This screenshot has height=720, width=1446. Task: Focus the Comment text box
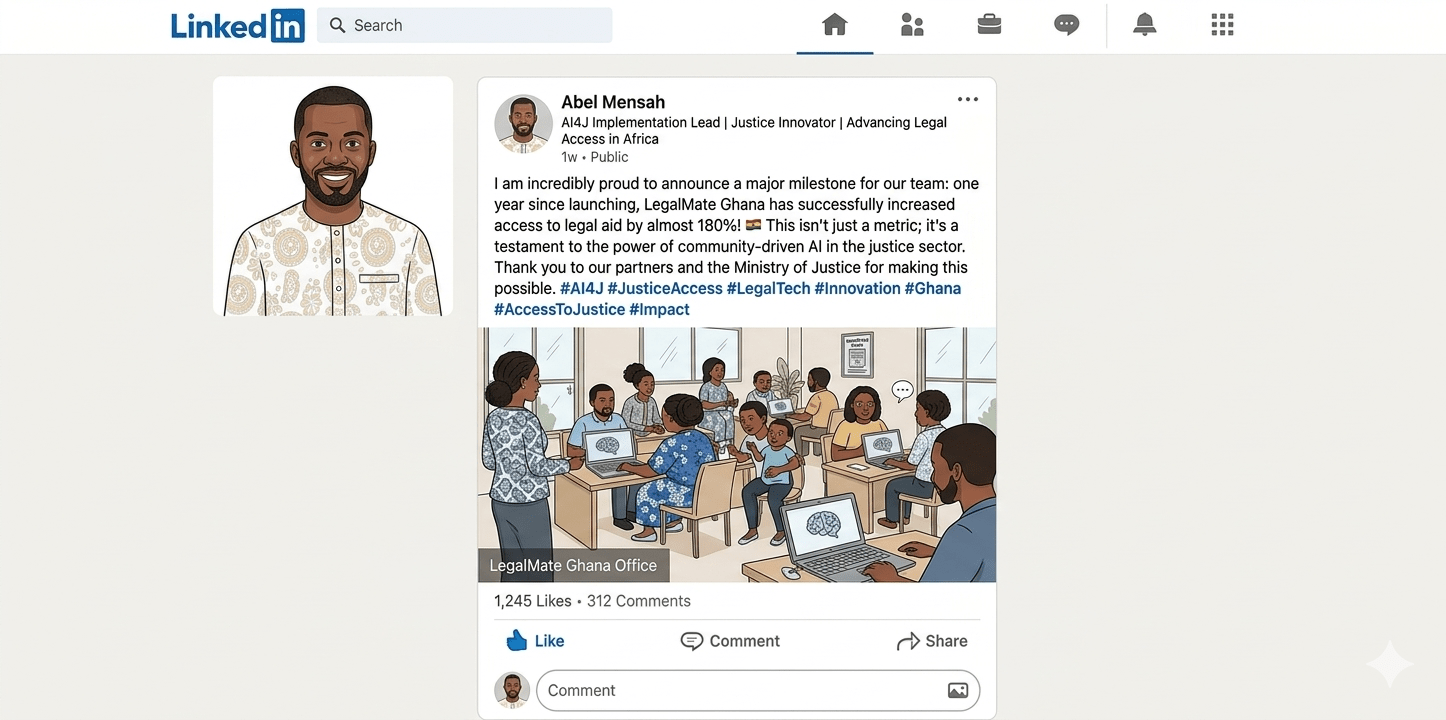(758, 691)
